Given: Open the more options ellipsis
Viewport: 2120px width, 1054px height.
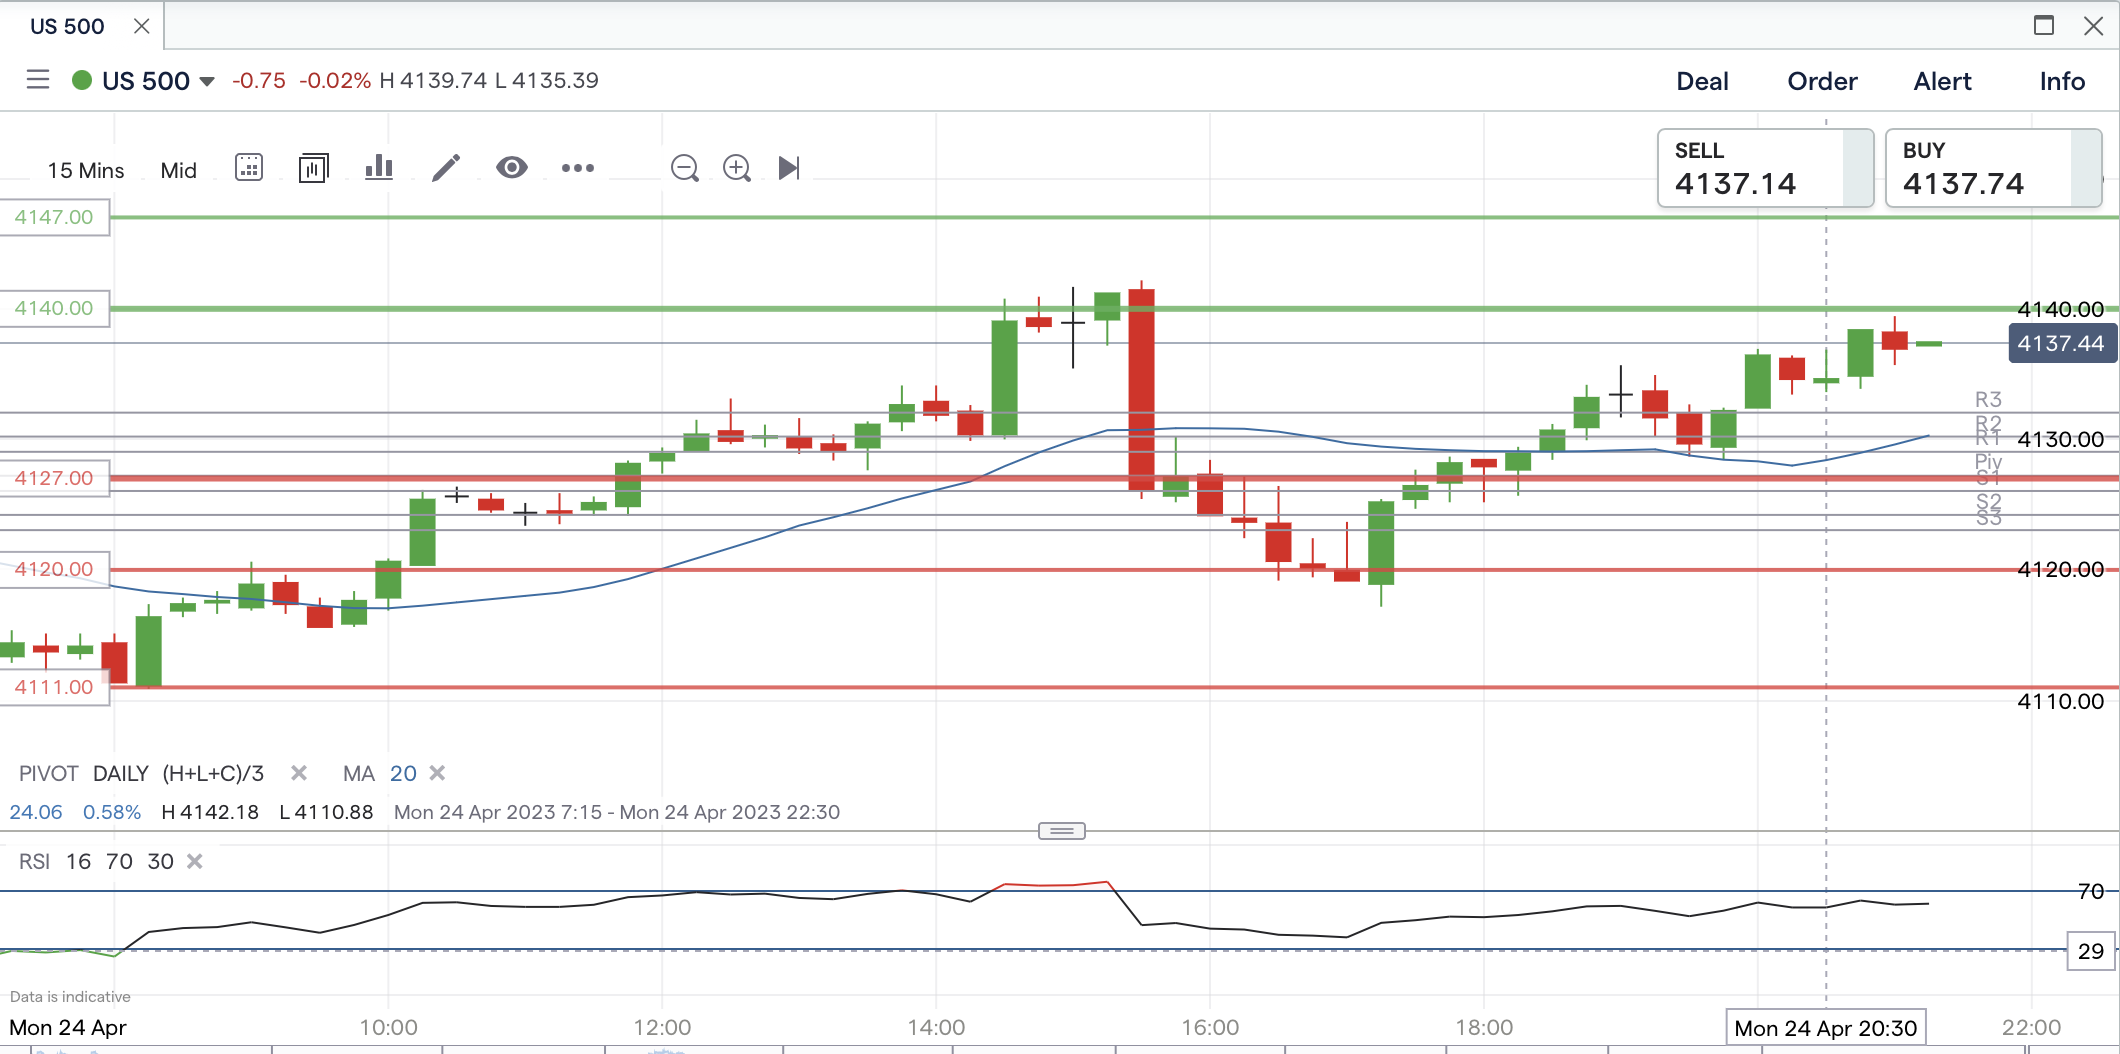Looking at the screenshot, I should (x=578, y=168).
